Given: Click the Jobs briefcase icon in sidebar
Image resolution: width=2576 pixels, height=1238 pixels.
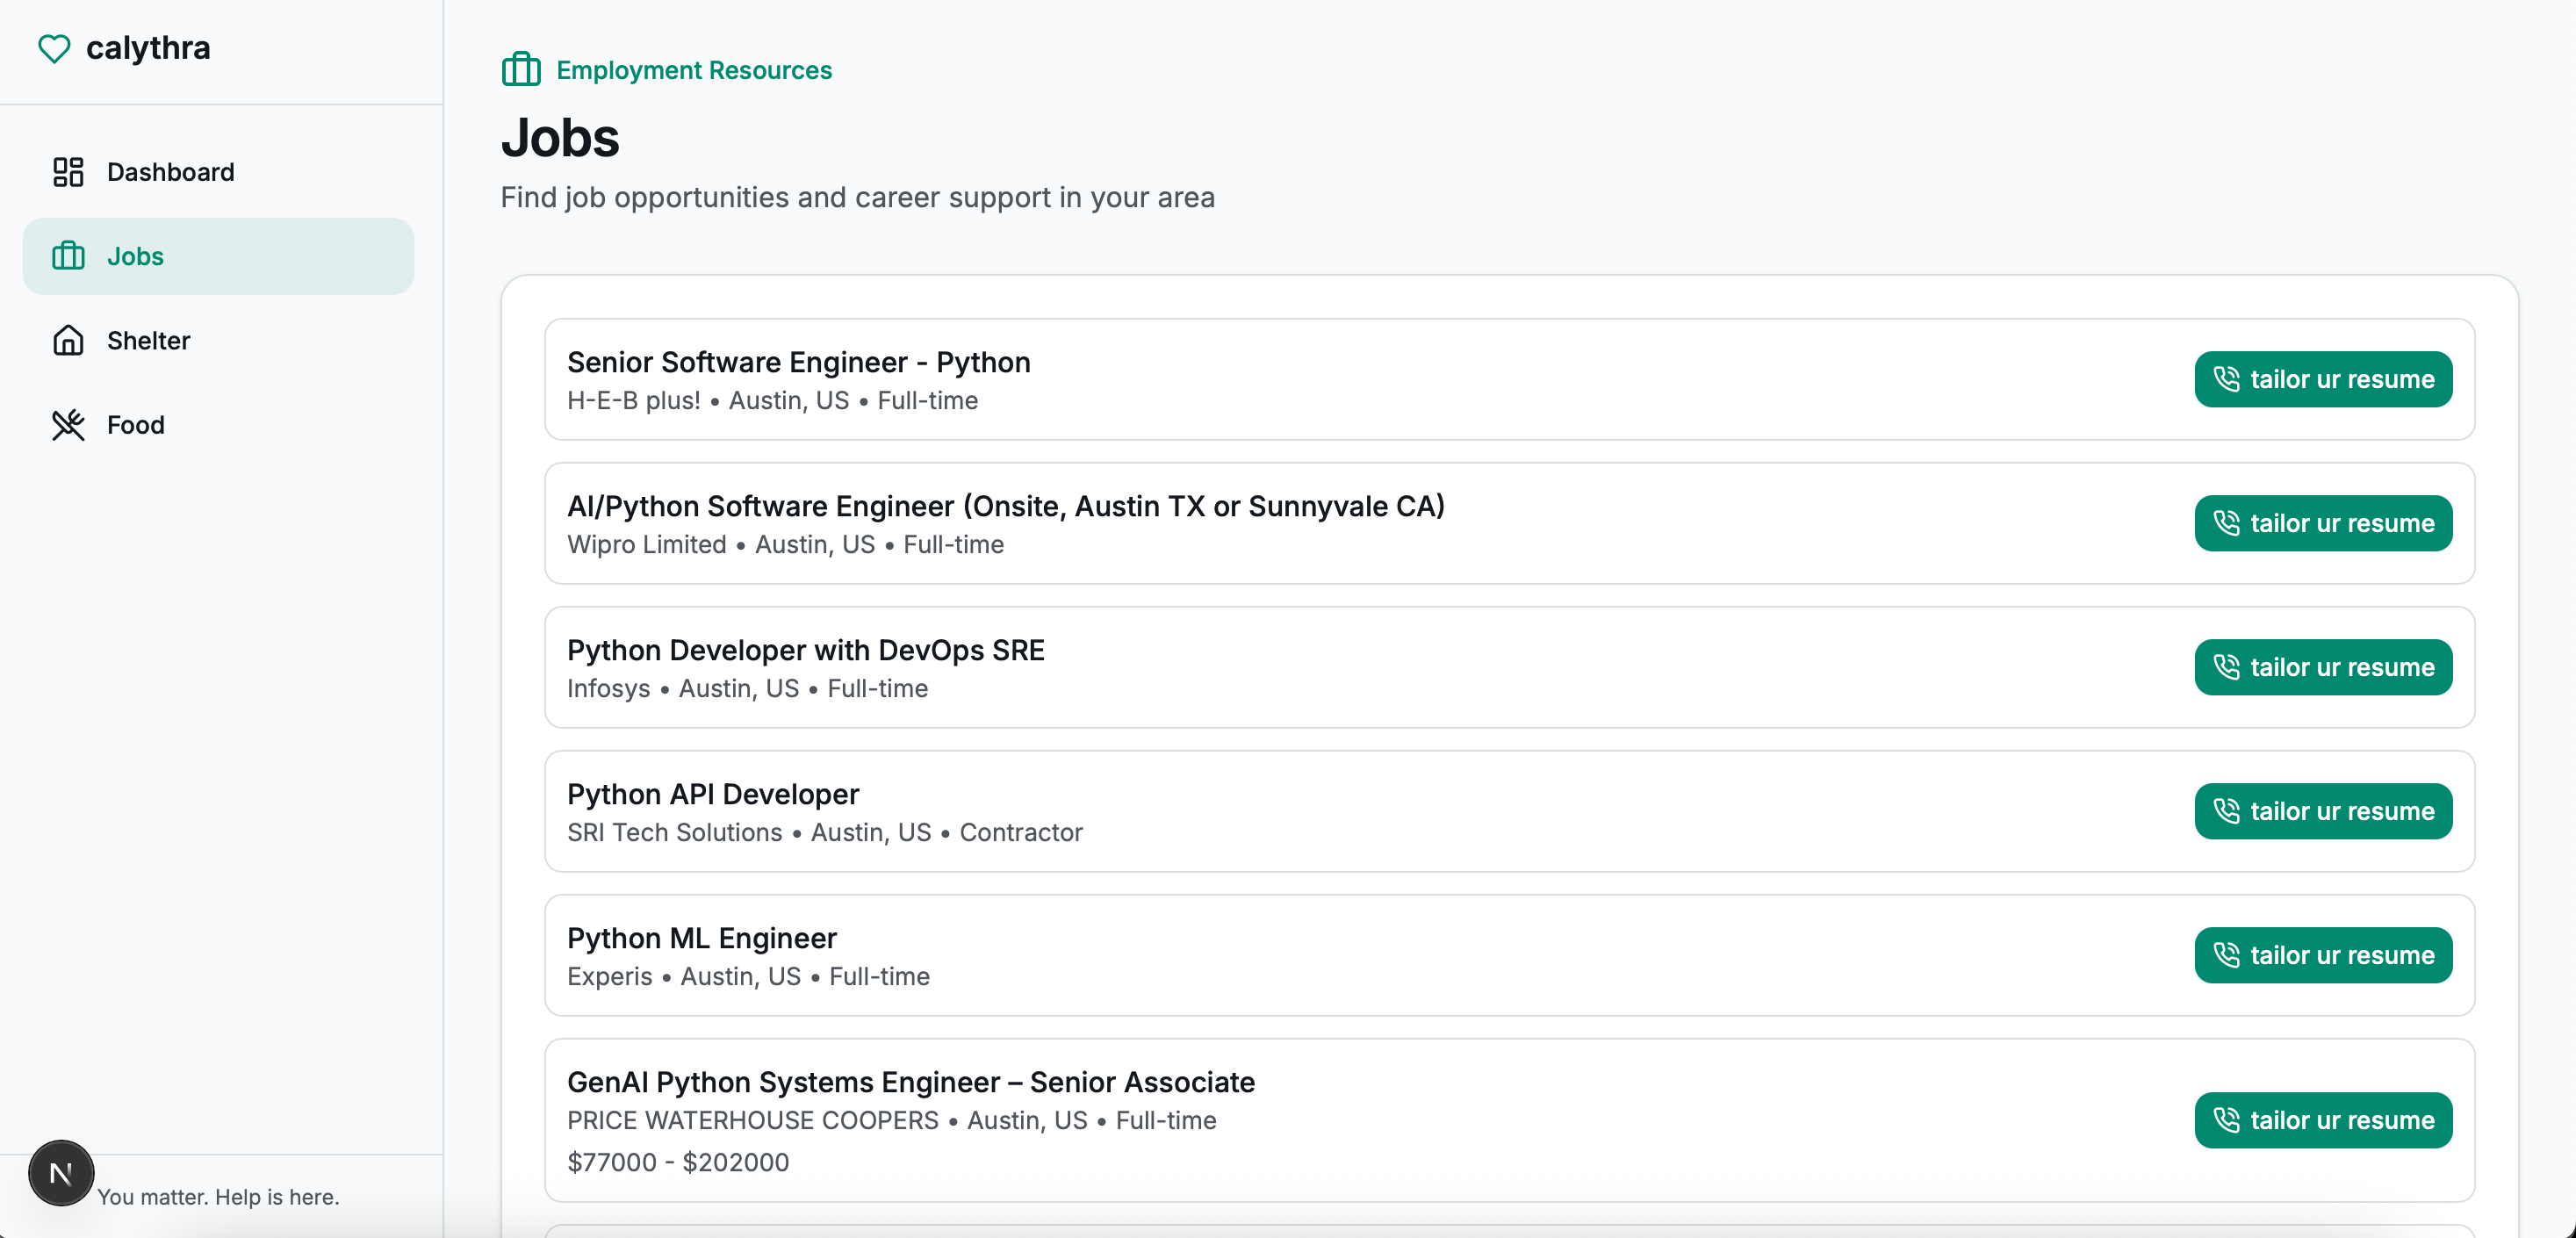Looking at the screenshot, I should [68, 256].
